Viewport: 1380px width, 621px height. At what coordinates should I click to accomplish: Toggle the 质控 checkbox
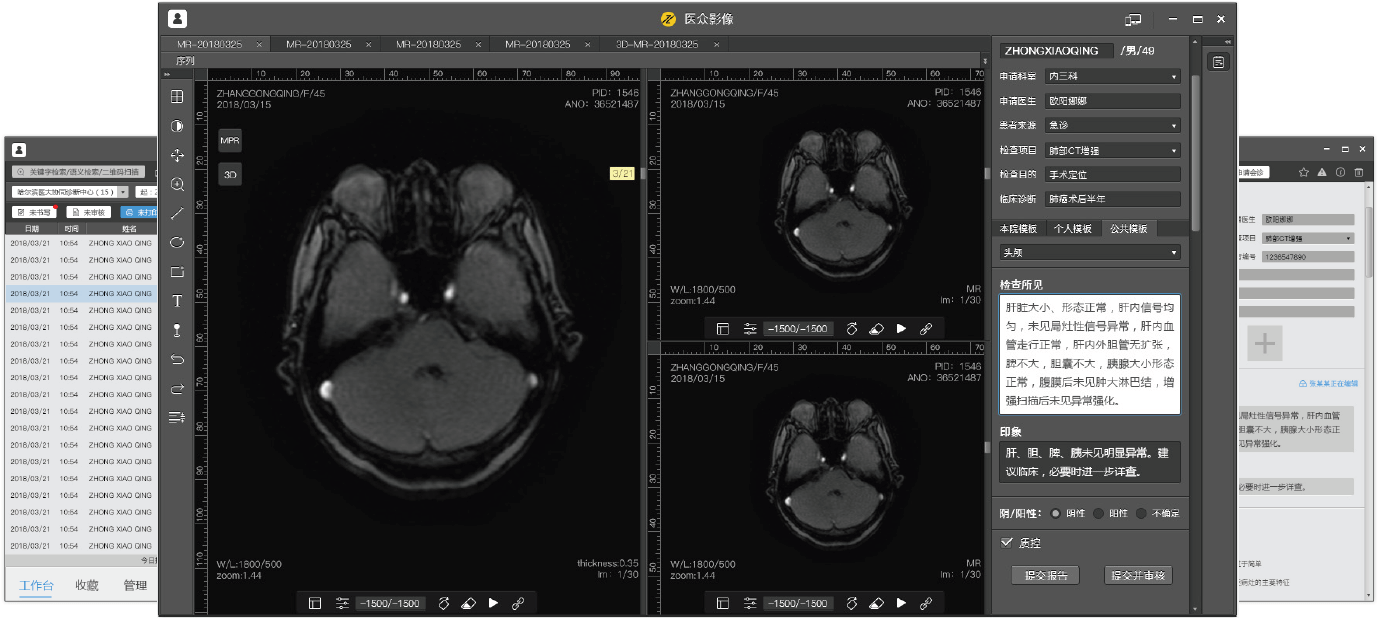click(x=1007, y=542)
